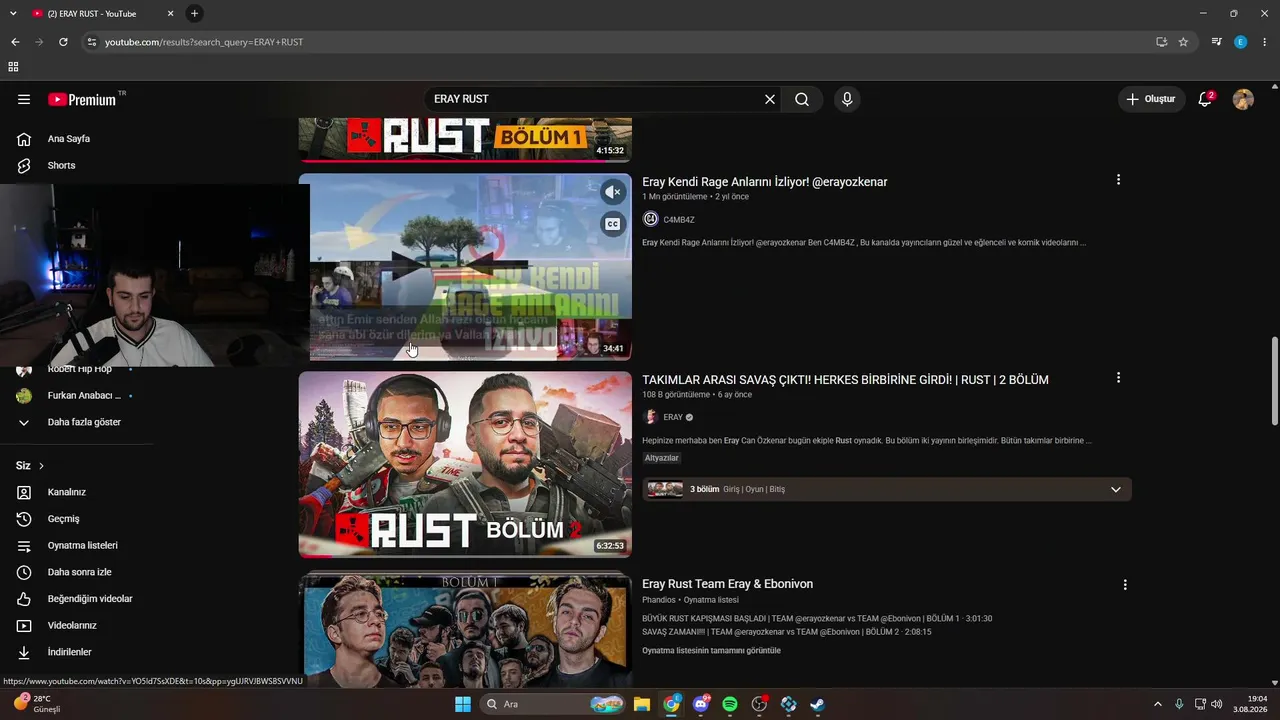Open the C4MB4Z channel link
This screenshot has height=720, width=1280.
(679, 219)
